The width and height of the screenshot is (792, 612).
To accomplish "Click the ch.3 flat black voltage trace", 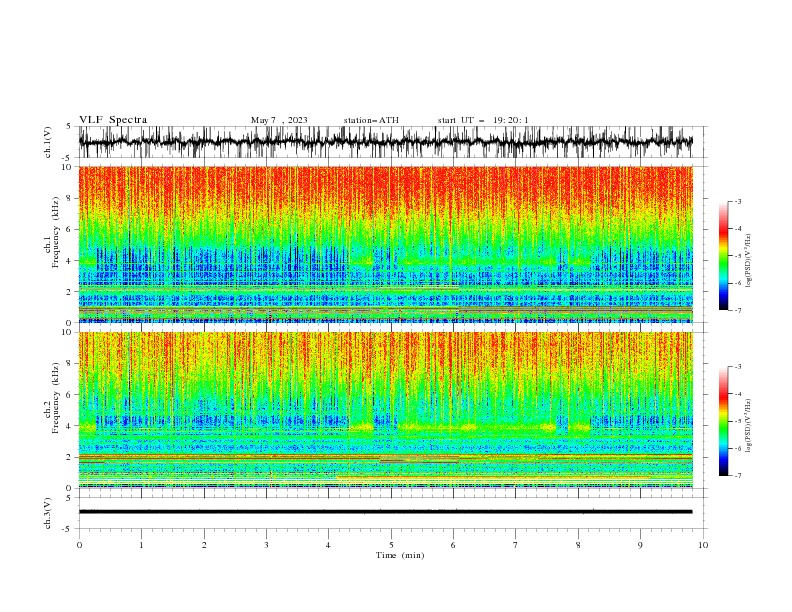I will click(x=385, y=512).
